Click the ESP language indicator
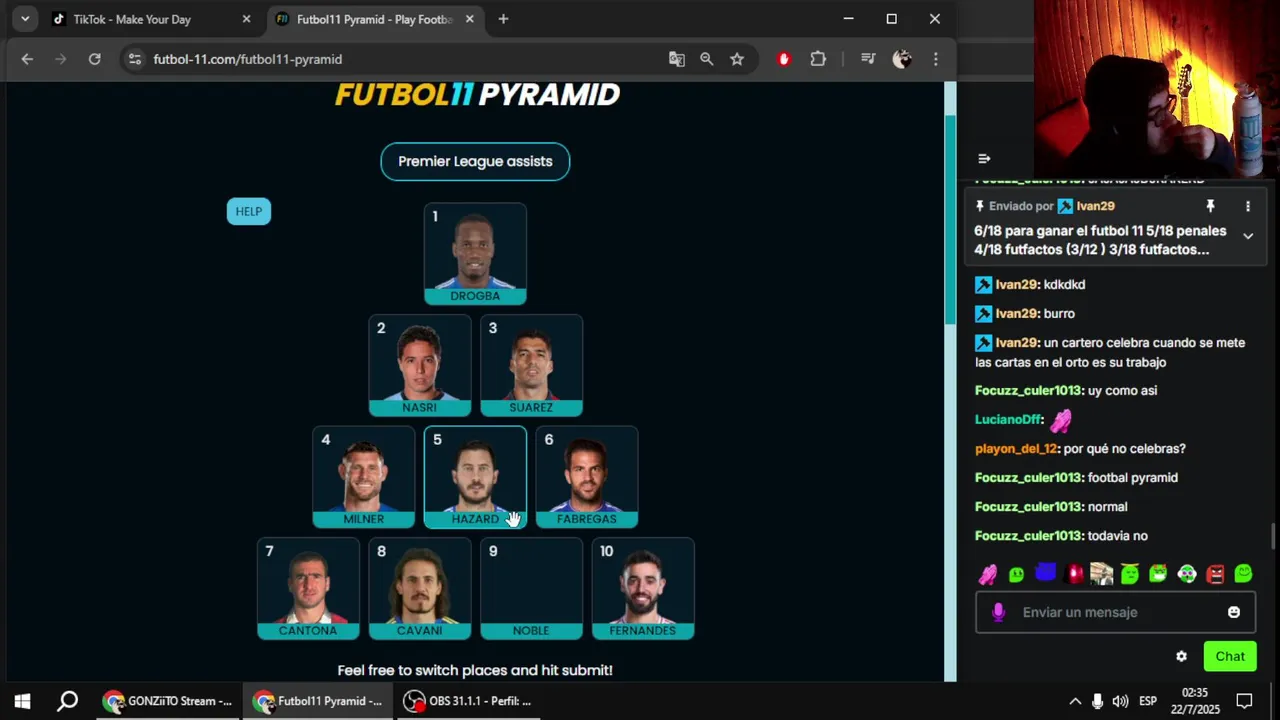Image resolution: width=1280 pixels, height=720 pixels. 1148,701
